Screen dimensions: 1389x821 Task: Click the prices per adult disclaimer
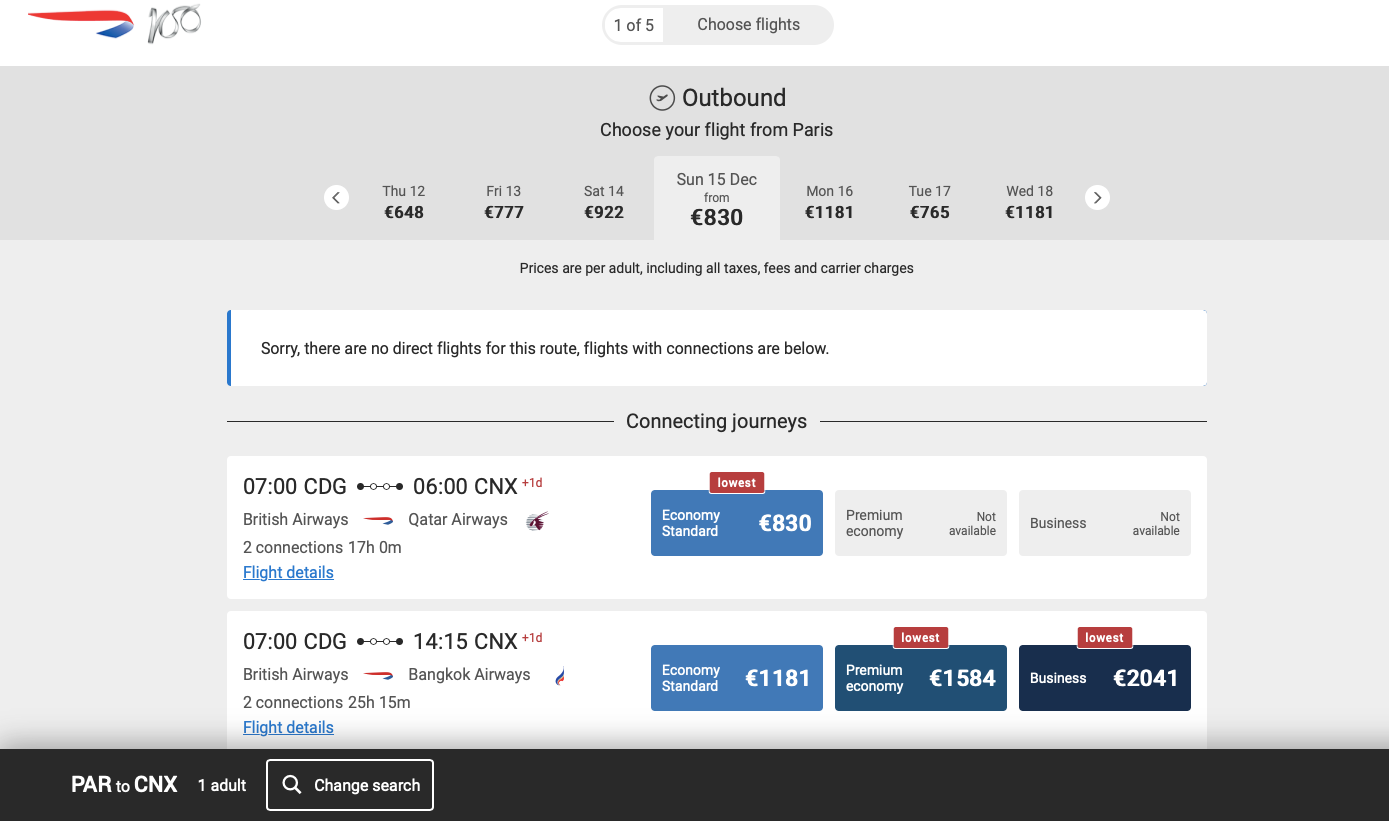tap(716, 268)
